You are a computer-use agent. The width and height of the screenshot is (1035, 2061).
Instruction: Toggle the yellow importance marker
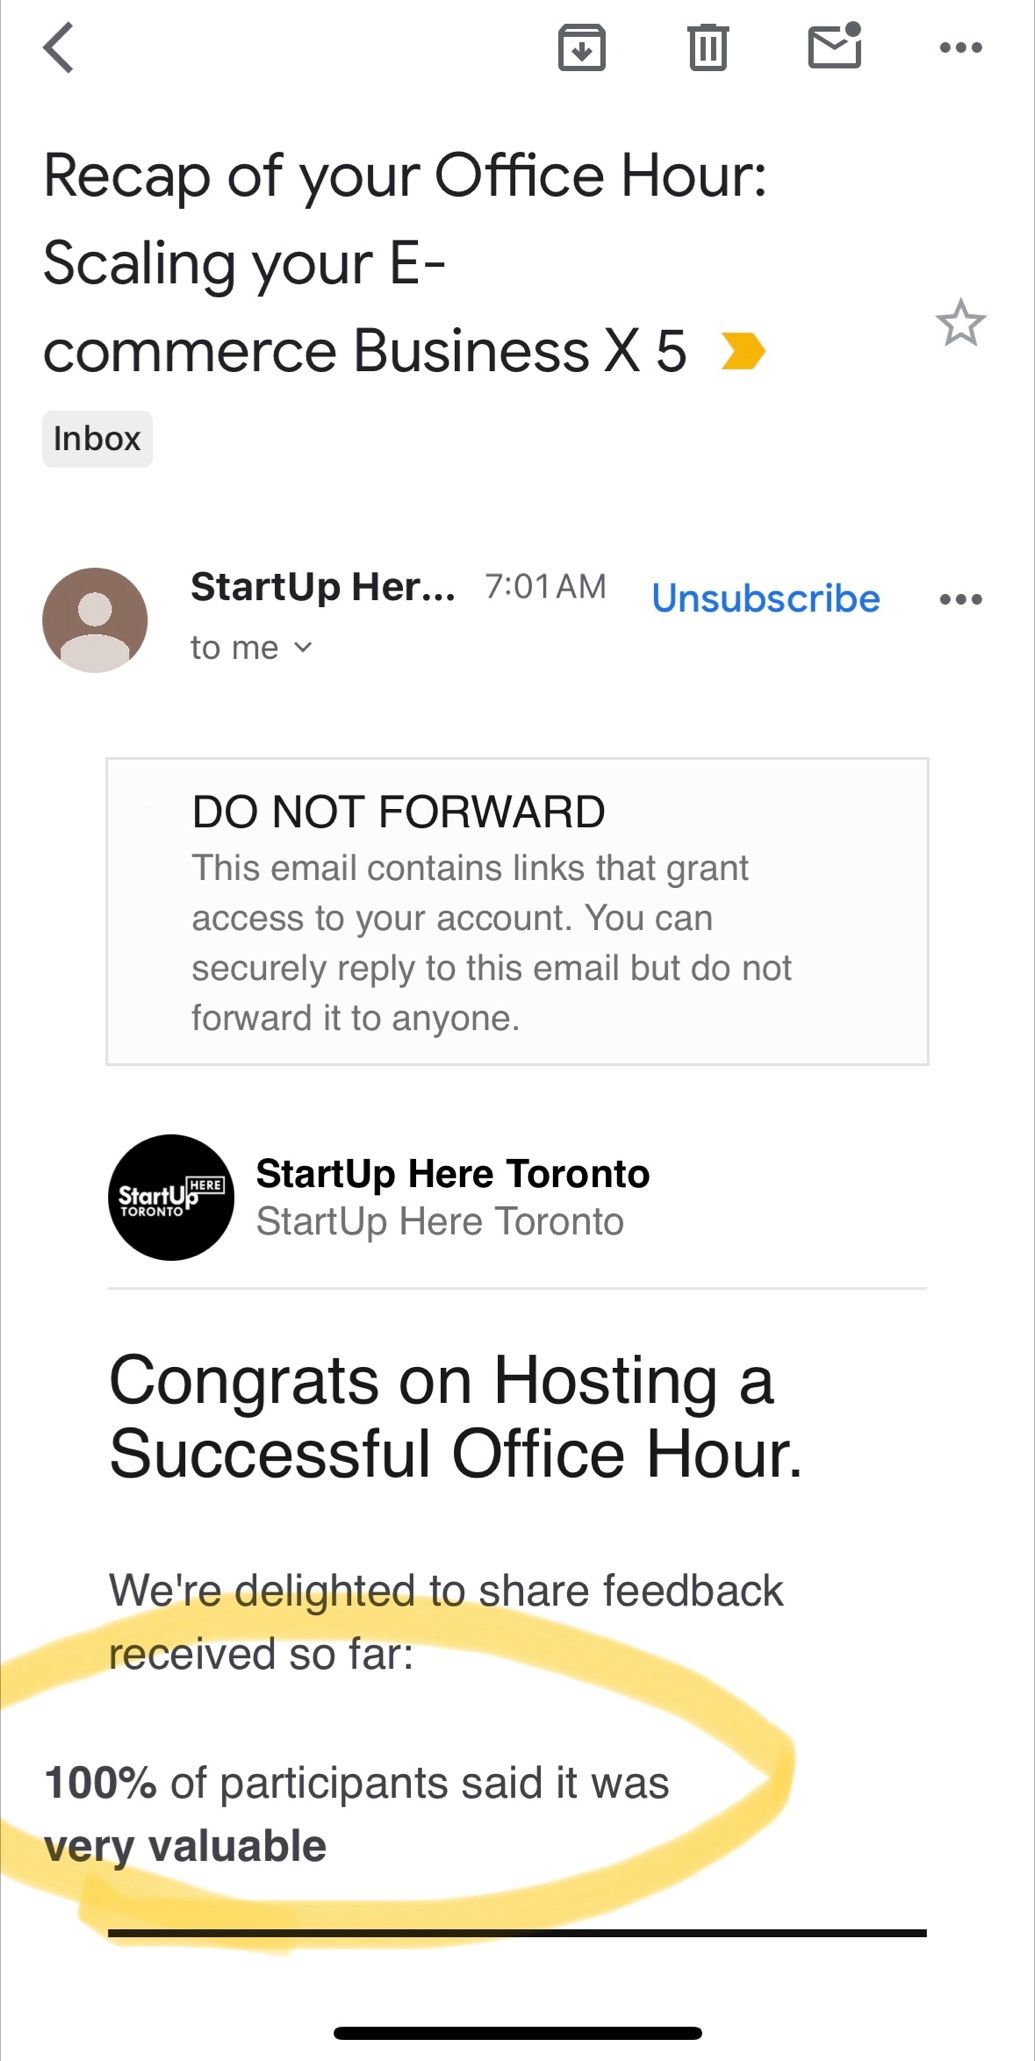[743, 351]
